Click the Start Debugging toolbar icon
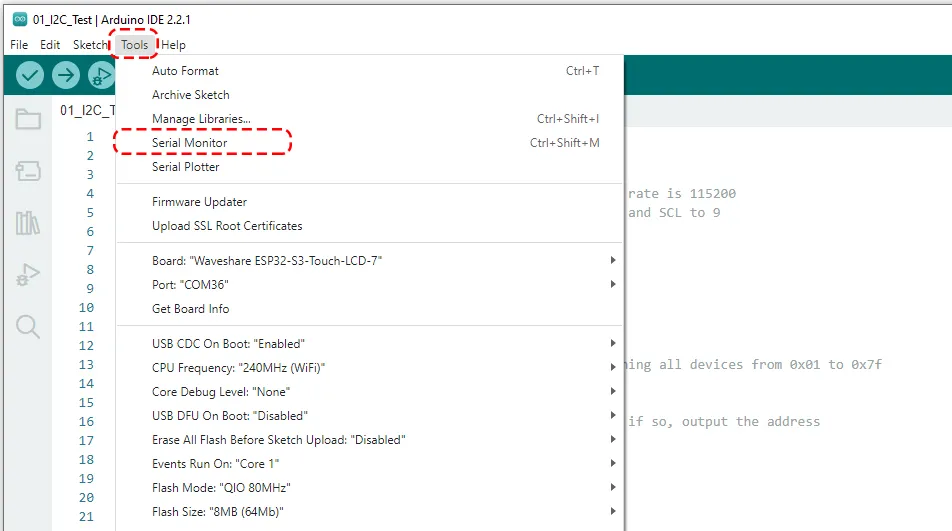The height and width of the screenshot is (531, 952). point(101,75)
